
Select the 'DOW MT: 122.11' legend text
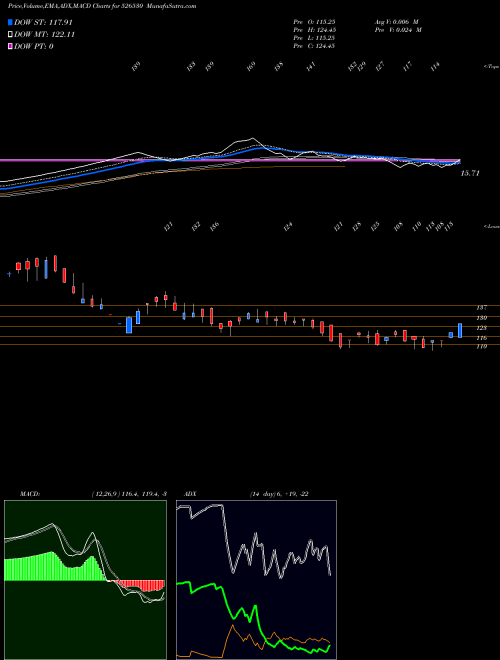coord(44,35)
